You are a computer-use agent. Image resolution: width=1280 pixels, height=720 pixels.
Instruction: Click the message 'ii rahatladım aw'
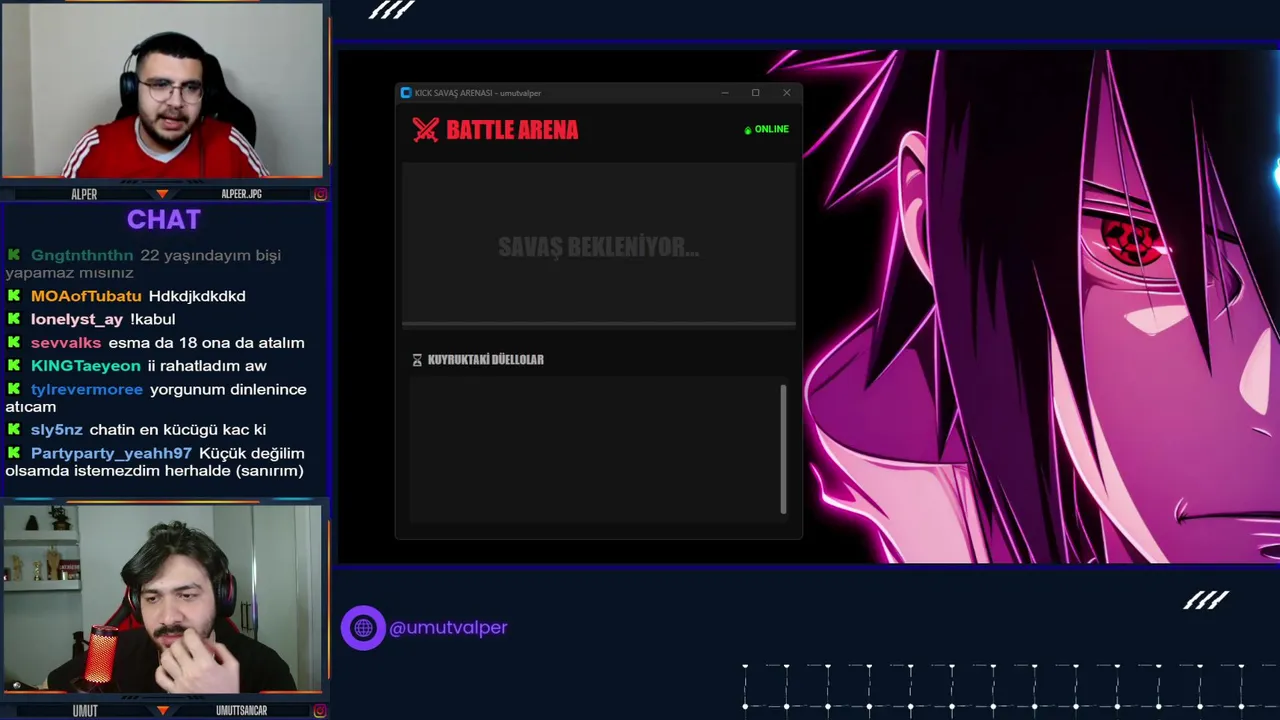pyautogui.click(x=207, y=366)
